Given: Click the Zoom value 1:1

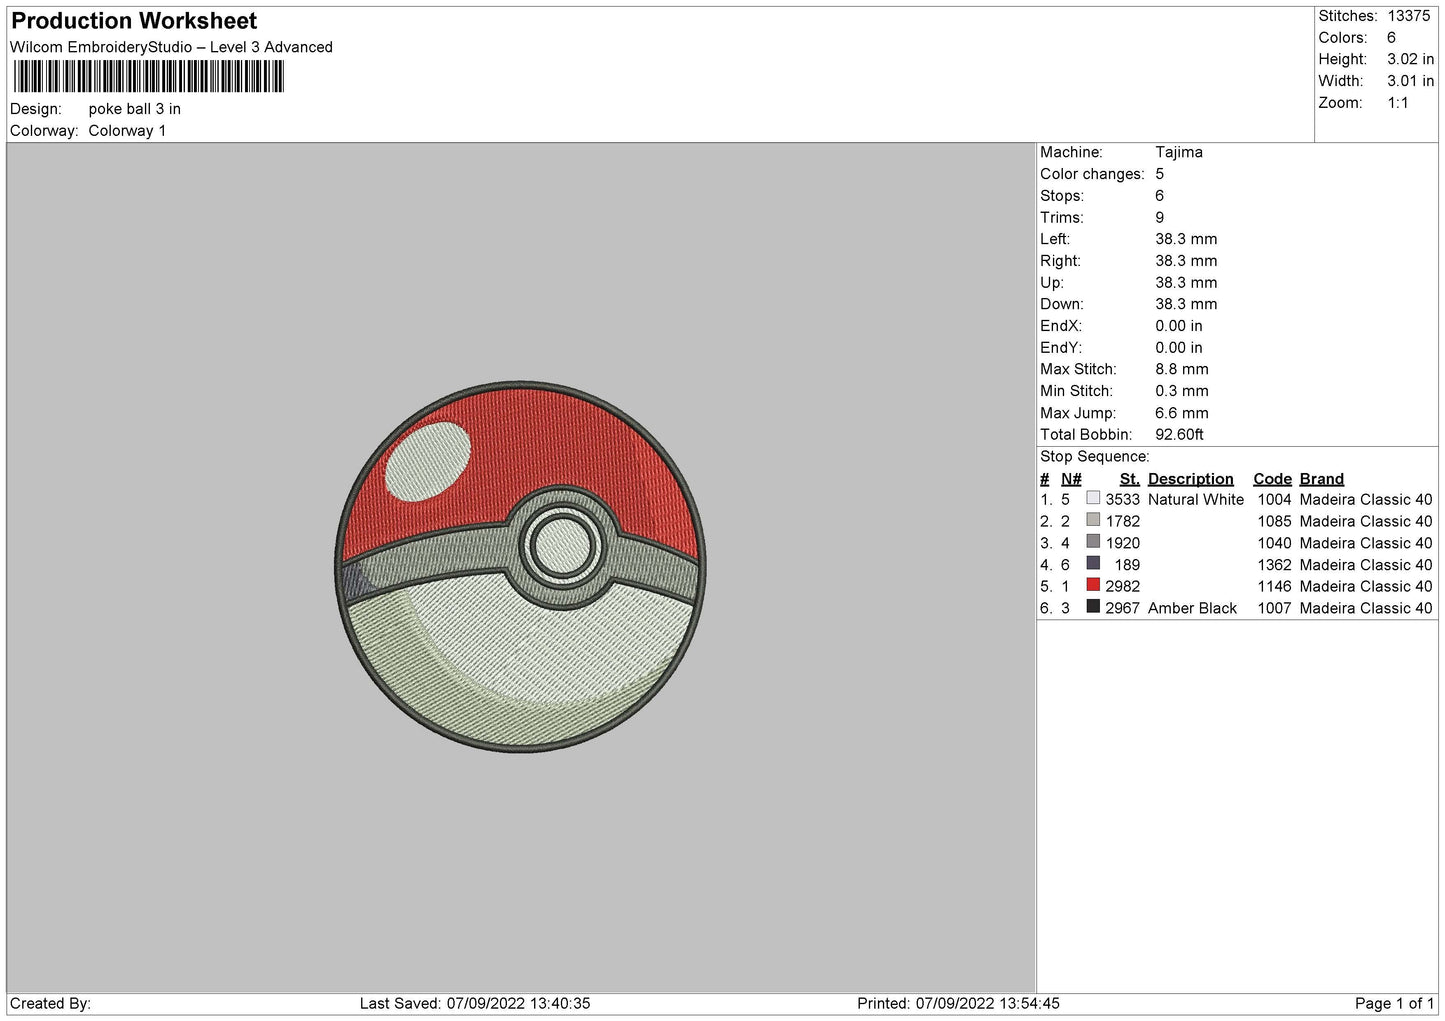Looking at the screenshot, I should [x=1397, y=103].
